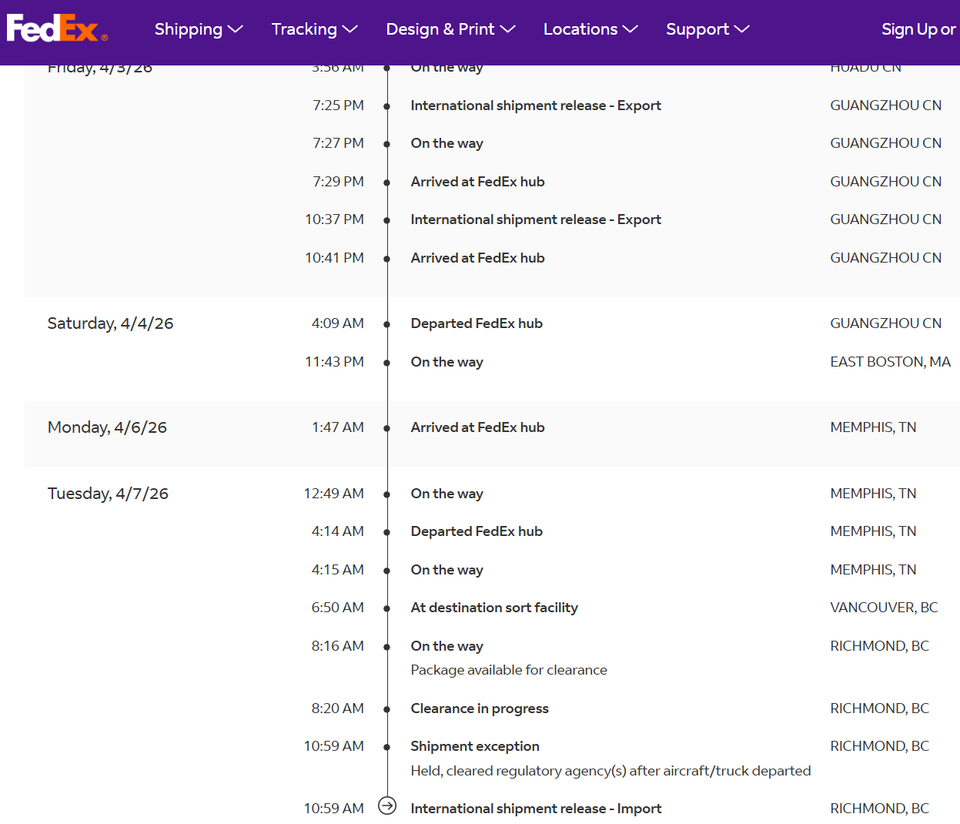This screenshot has width=960, height=824.
Task: Click the timeline dot for Clearance in progress
Action: (x=387, y=710)
